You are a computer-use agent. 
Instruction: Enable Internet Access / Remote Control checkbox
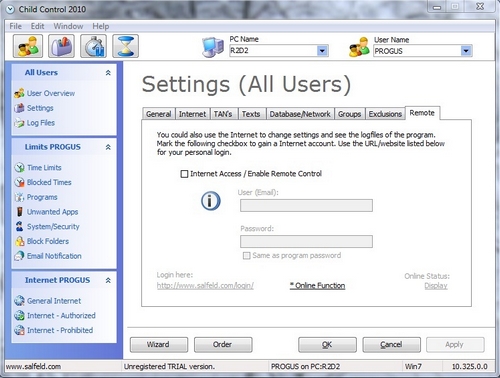pyautogui.click(x=184, y=174)
